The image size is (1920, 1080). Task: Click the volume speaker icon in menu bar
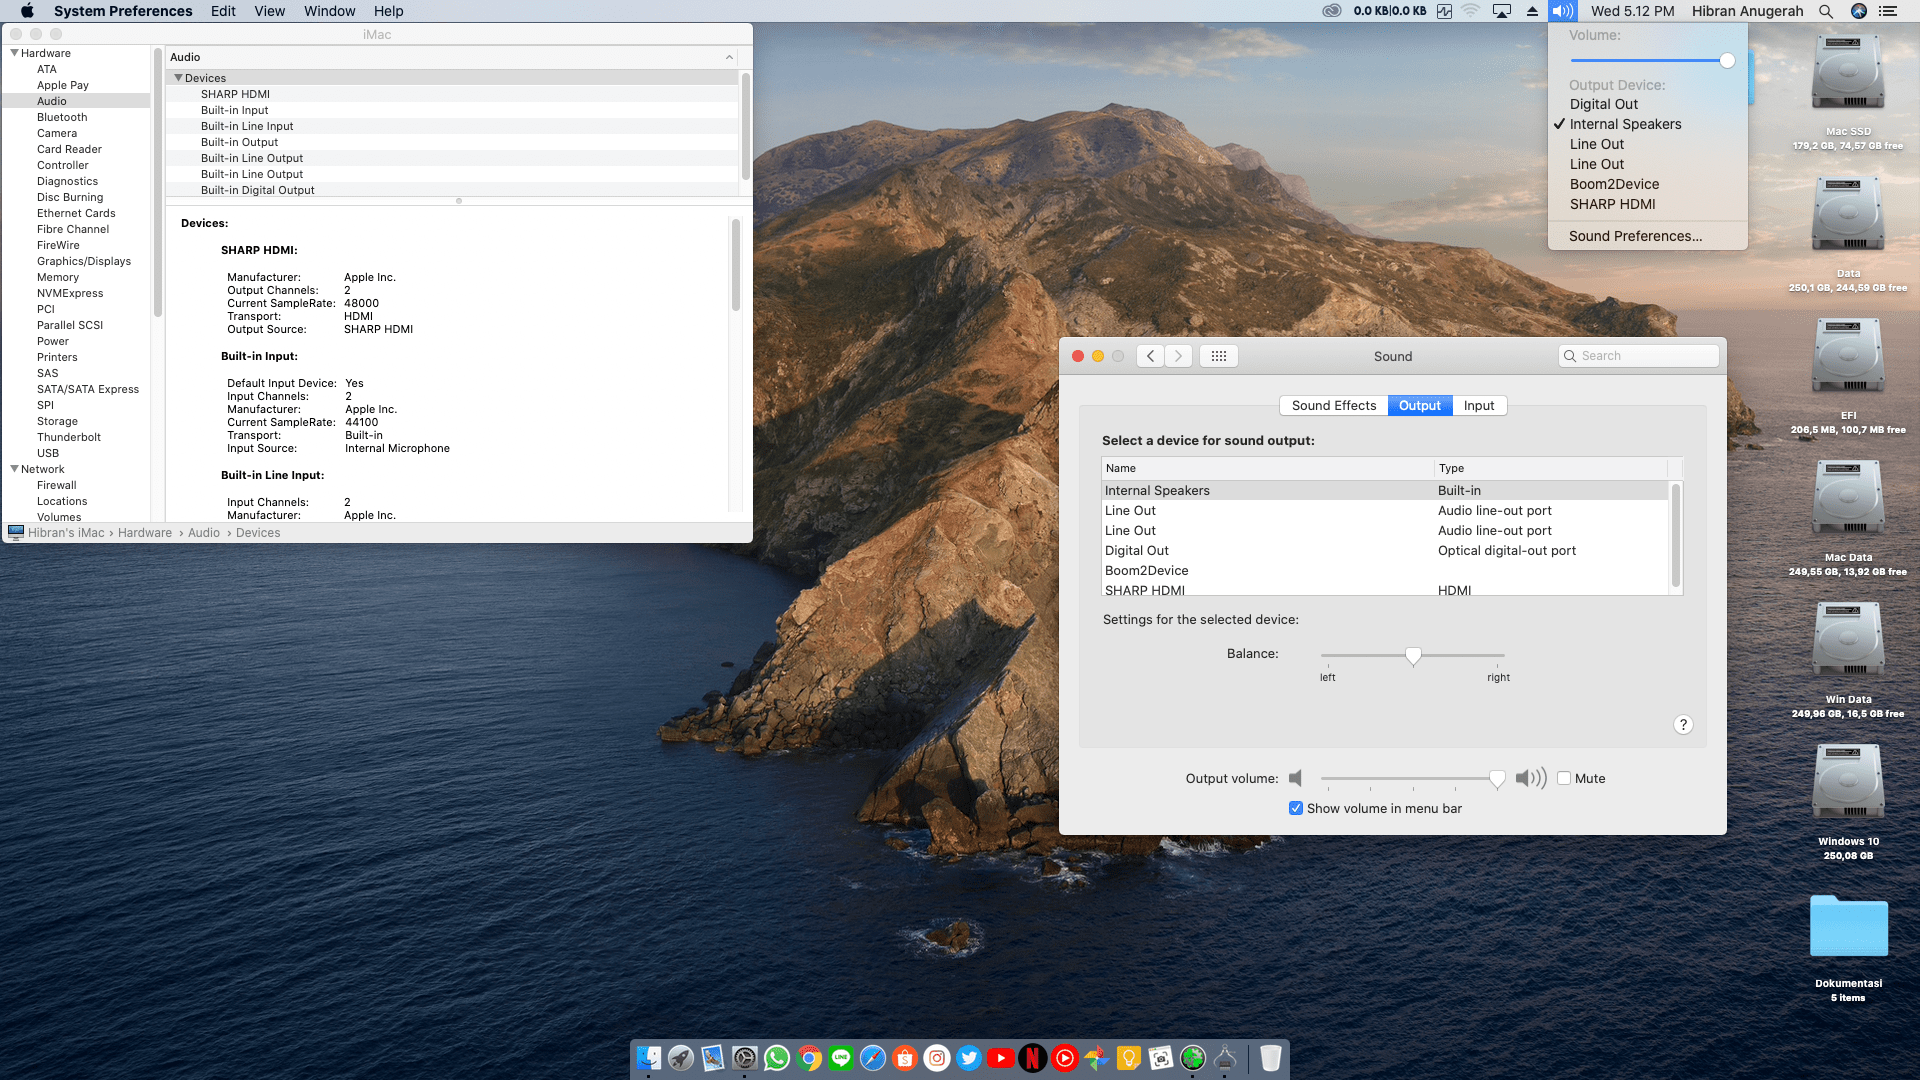click(1562, 11)
